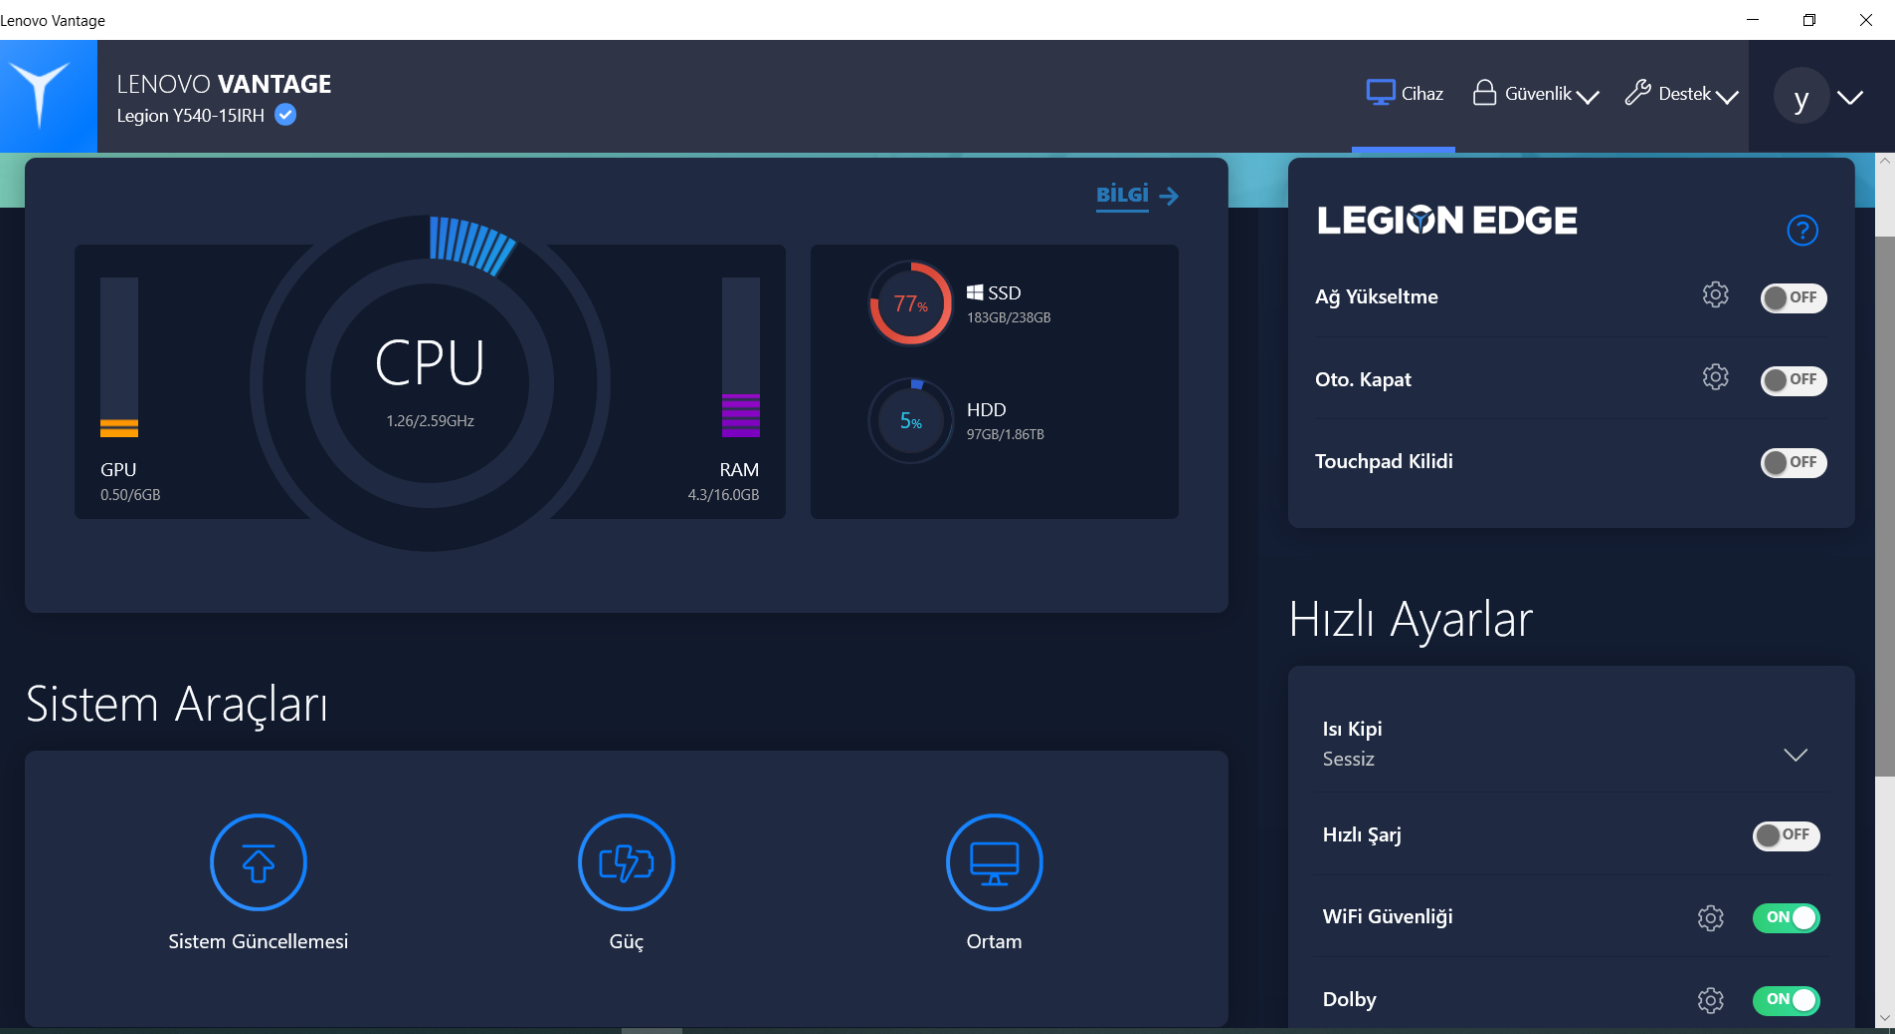1895x1034 pixels.
Task: Click the LENOVO VANTAGE title text
Action: pyautogui.click(x=224, y=84)
